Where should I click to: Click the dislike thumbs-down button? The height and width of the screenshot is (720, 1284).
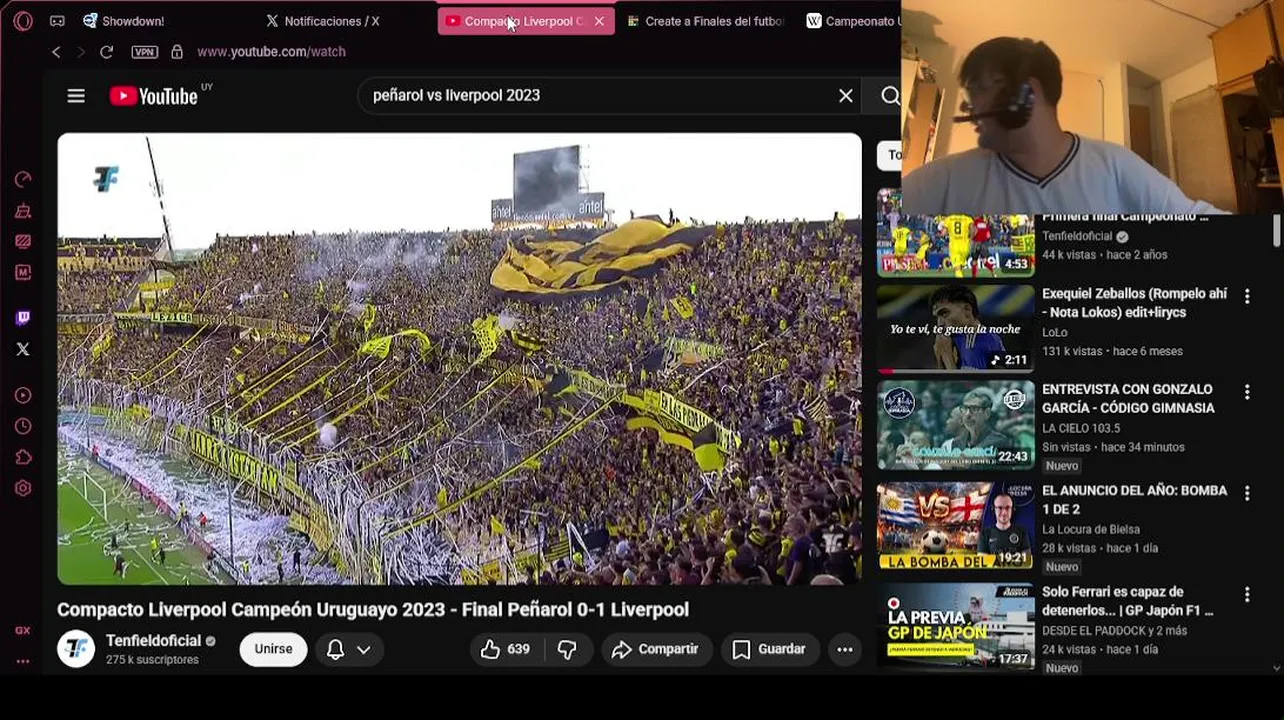(x=567, y=649)
